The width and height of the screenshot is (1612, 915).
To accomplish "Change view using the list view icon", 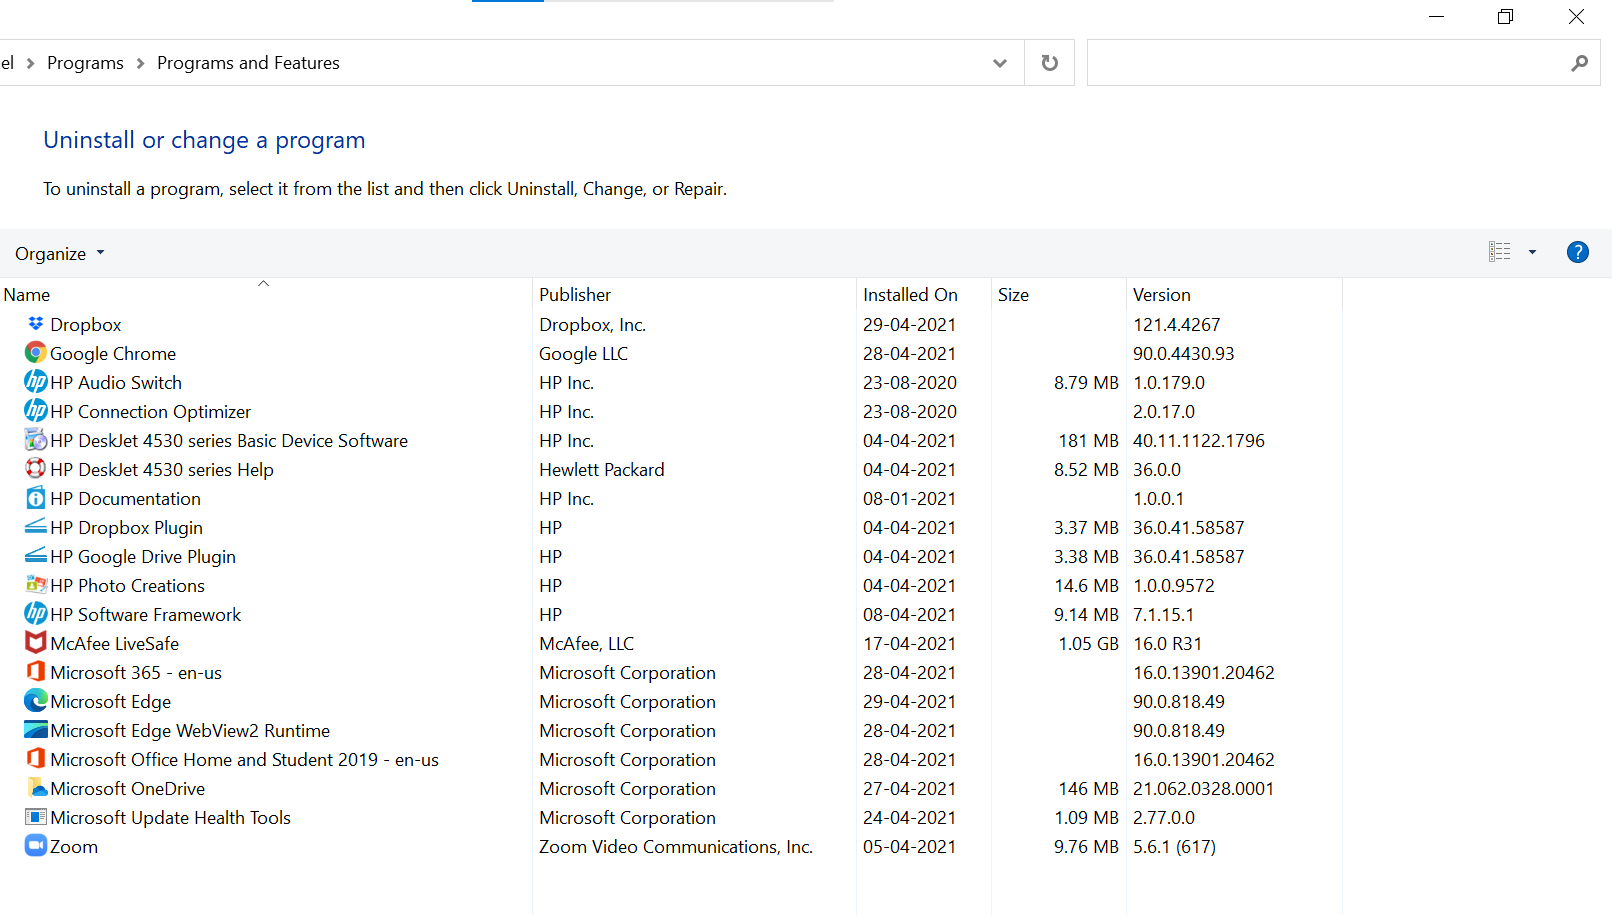I will [1499, 252].
